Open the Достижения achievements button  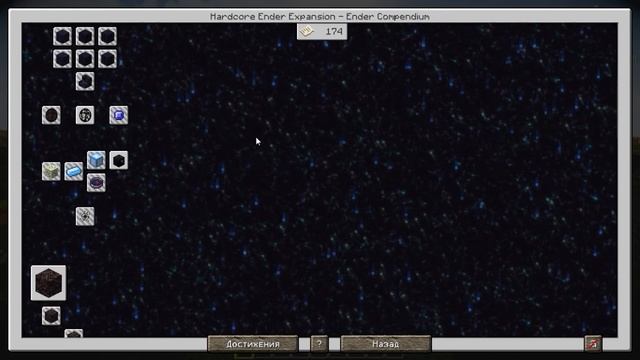click(x=253, y=344)
